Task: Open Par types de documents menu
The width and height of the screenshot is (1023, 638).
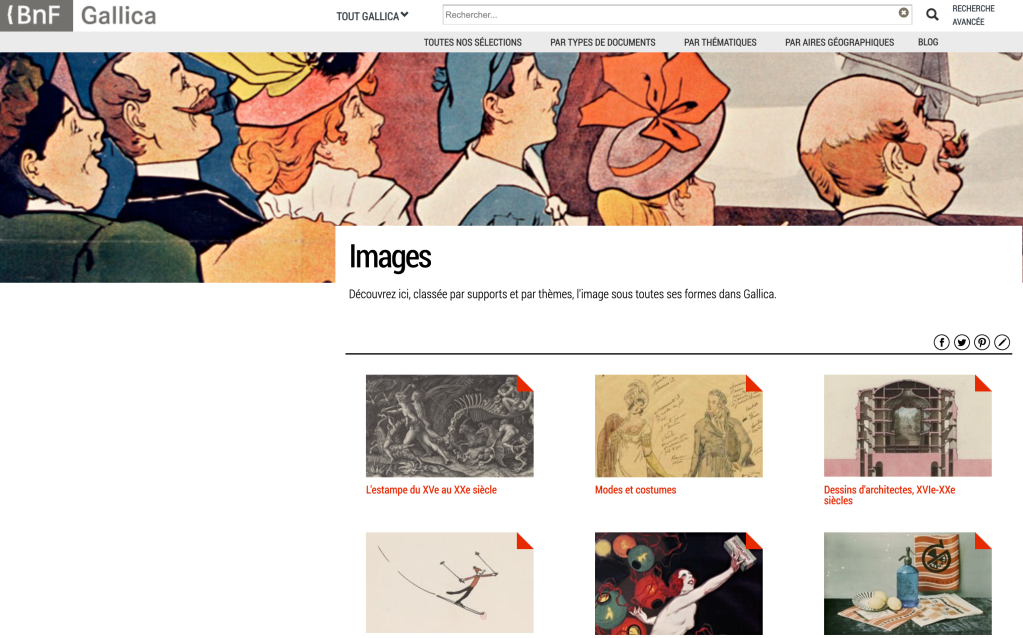Action: coord(602,42)
